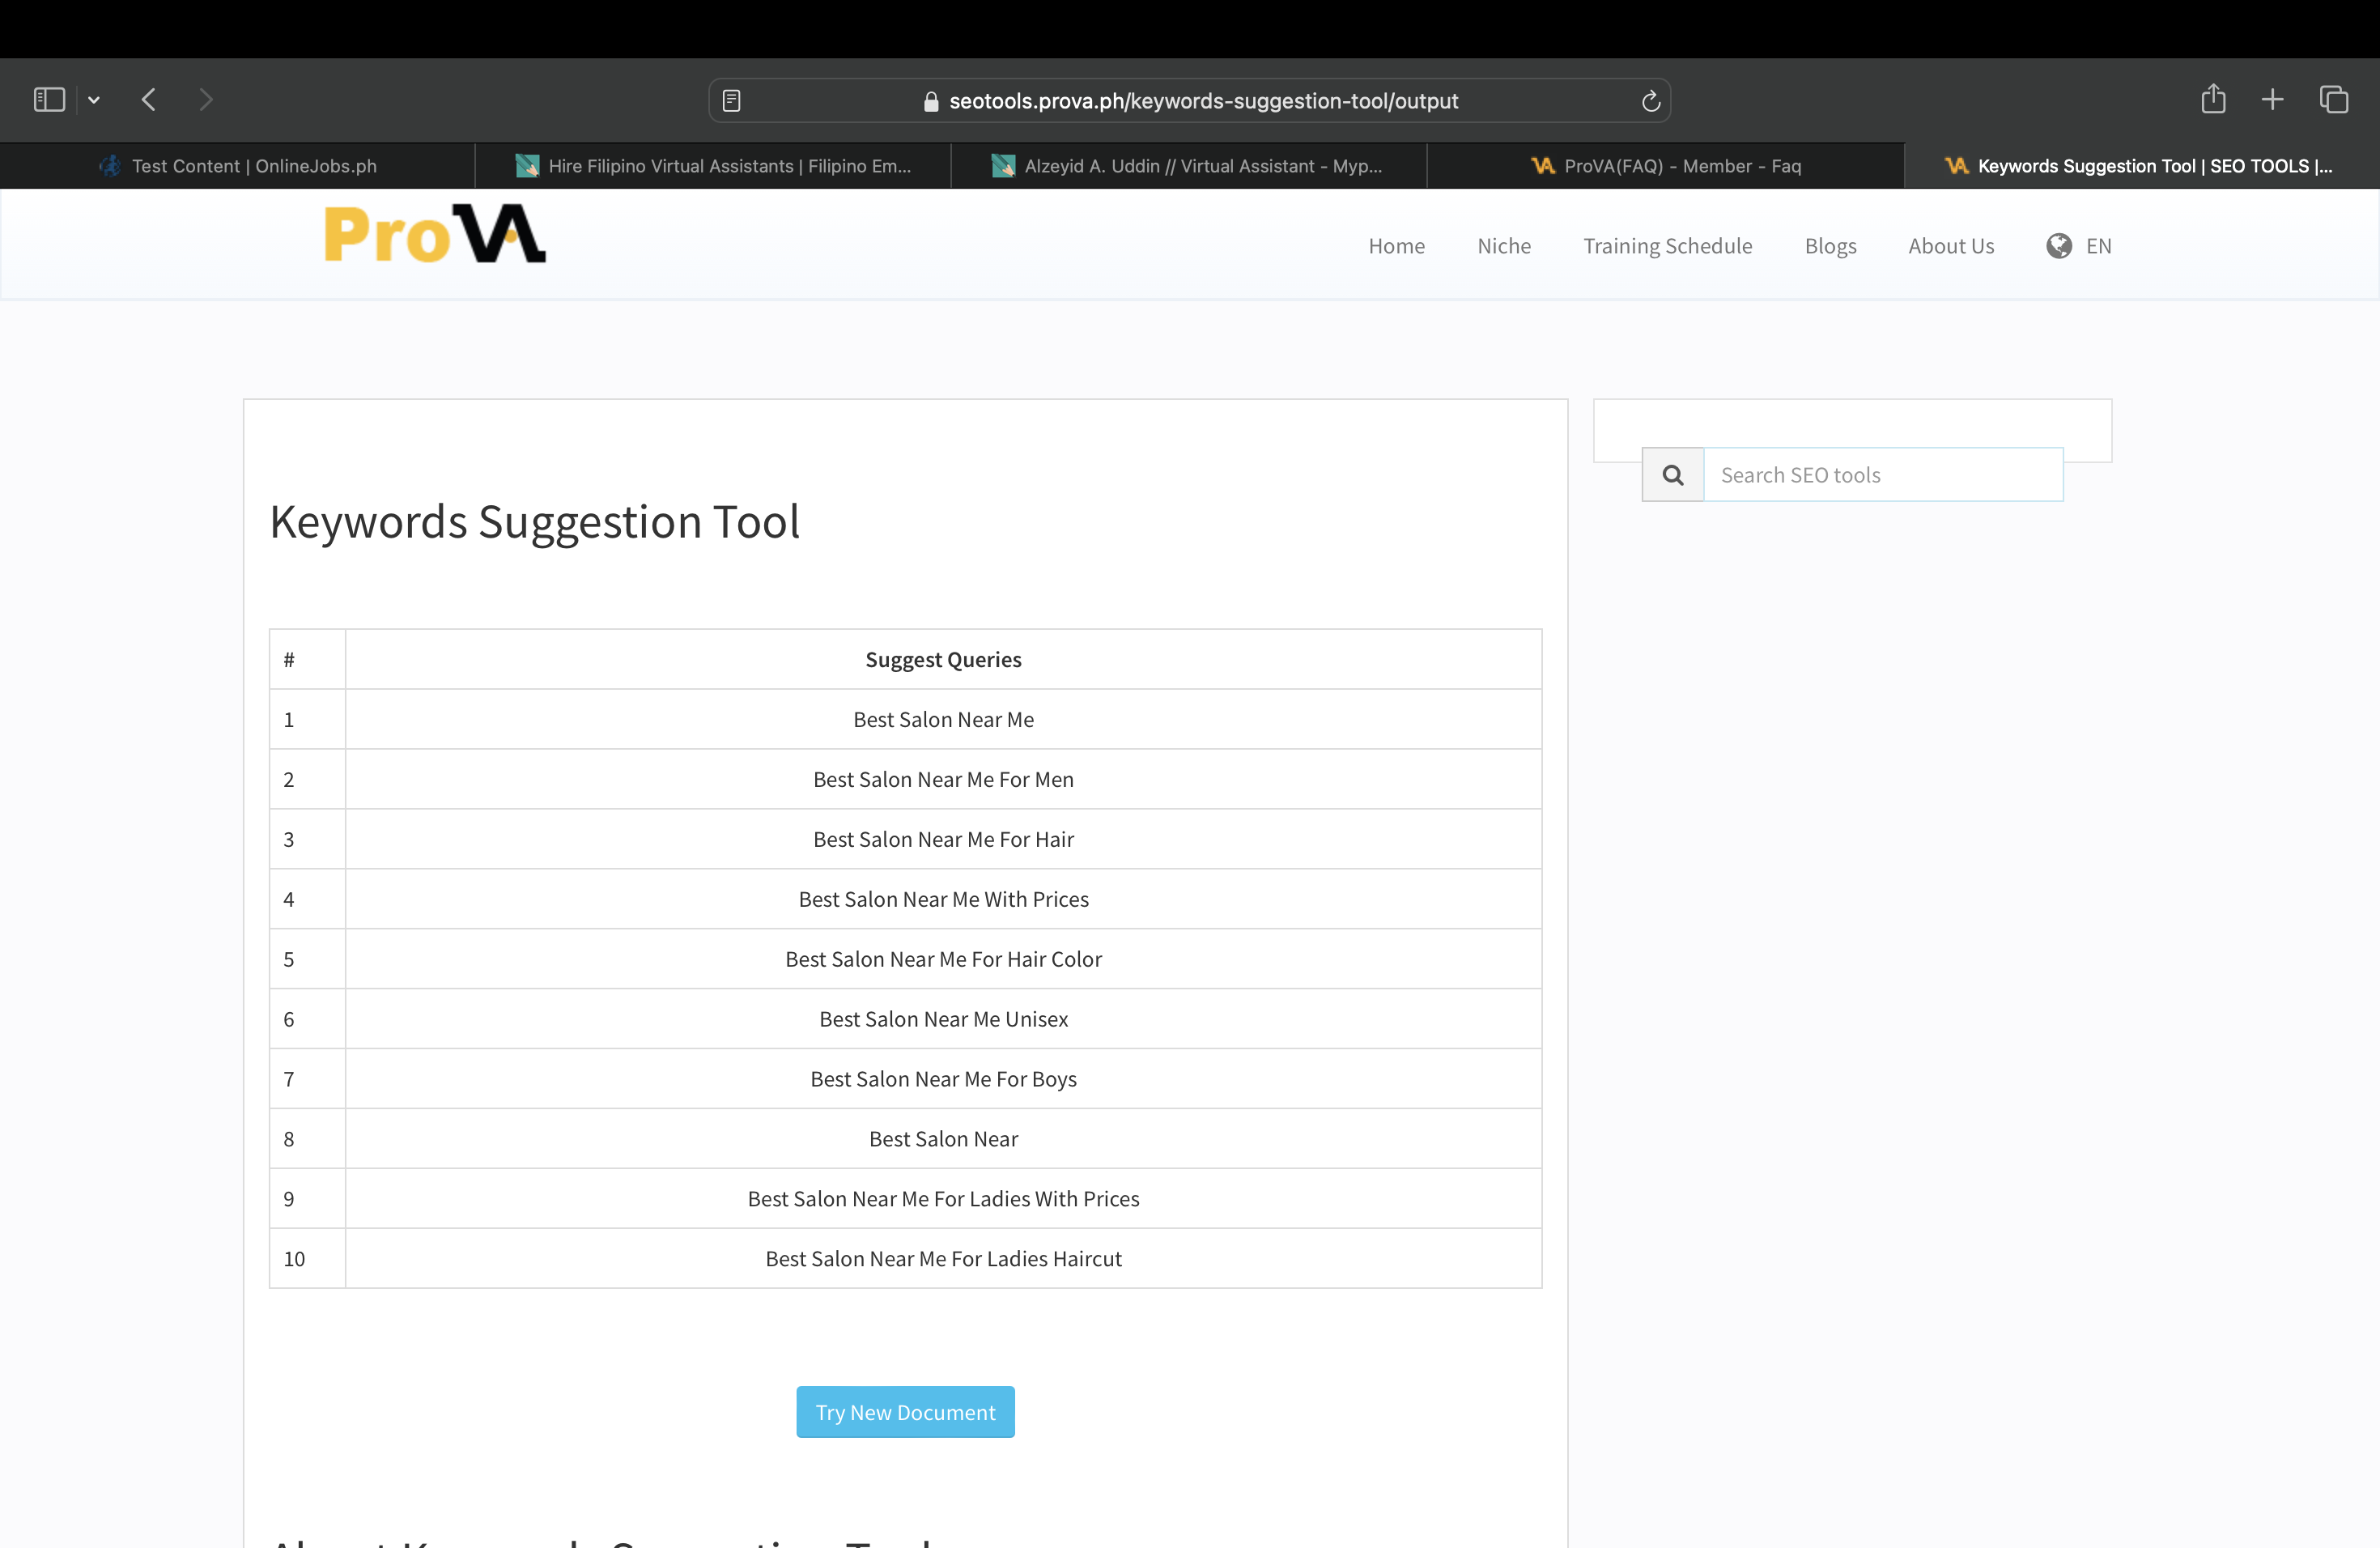Viewport: 2380px width, 1548px height.
Task: Click the Try New Document button
Action: (x=905, y=1412)
